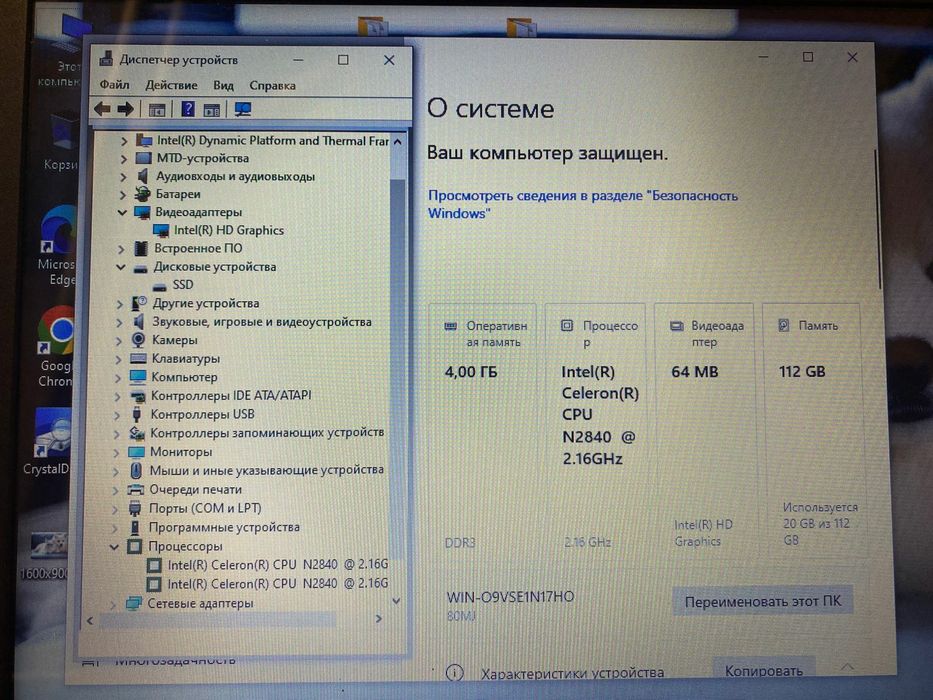Viewport: 933px width, 700px height.
Task: Select the Intel(R) HD Graphics adapter icon
Action: pyautogui.click(x=161, y=230)
